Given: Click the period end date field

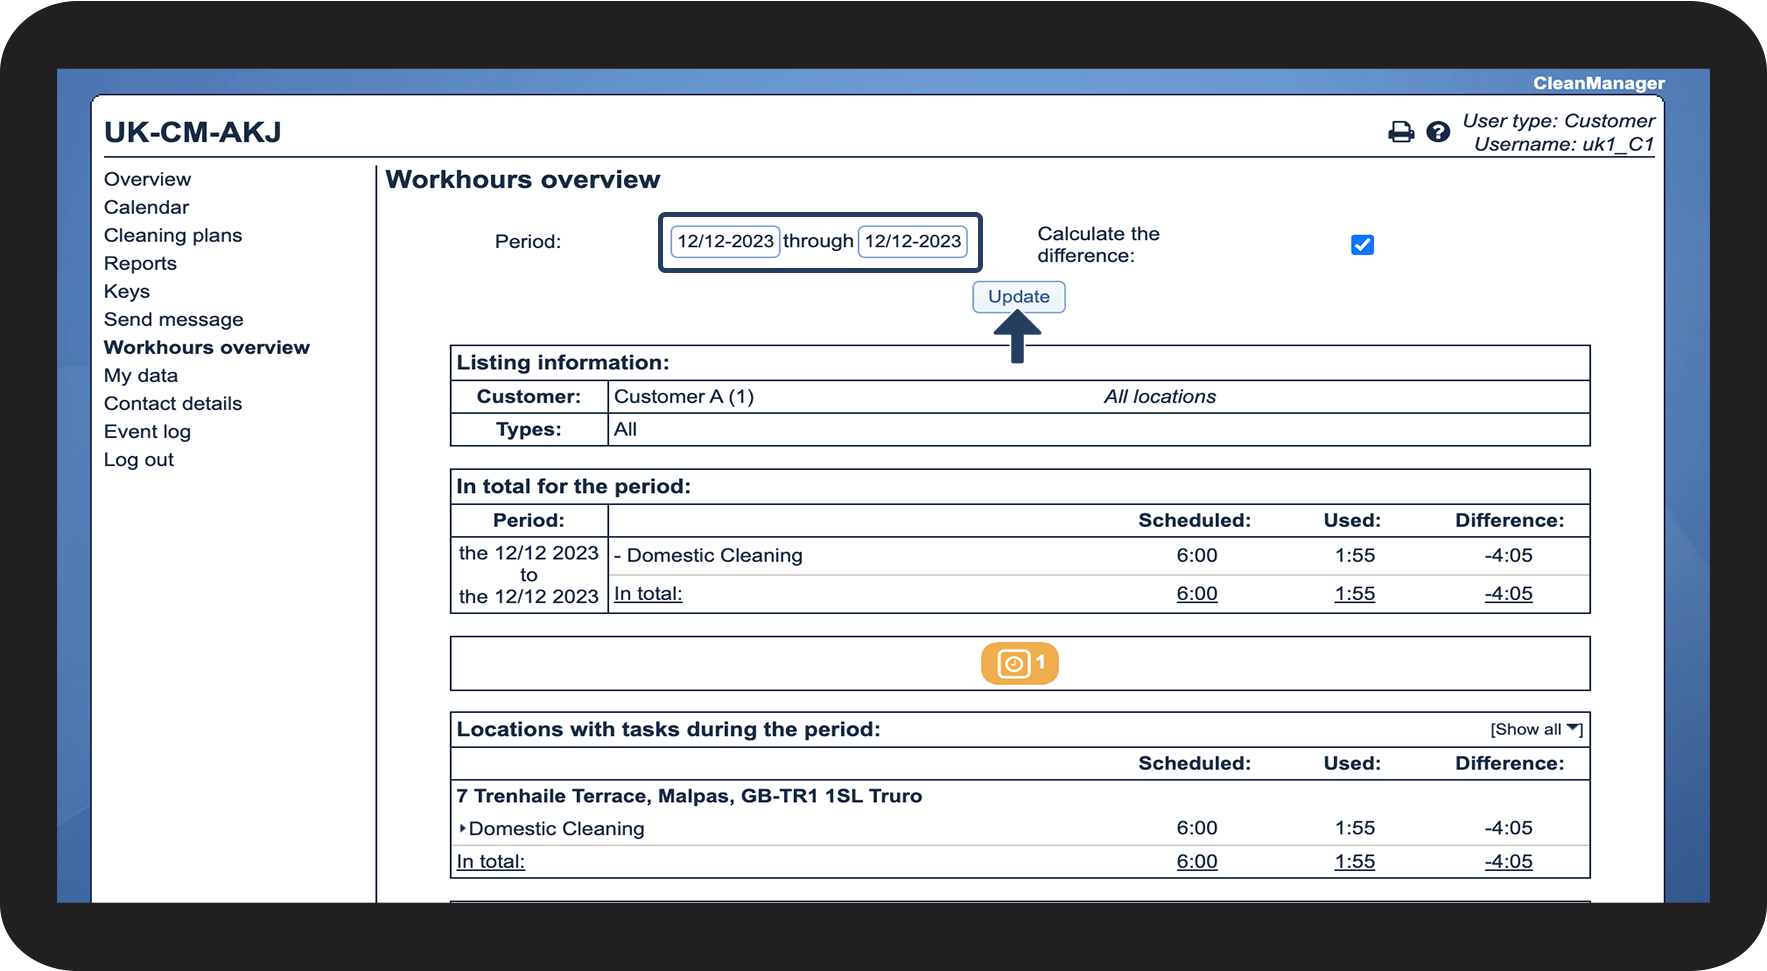Looking at the screenshot, I should pyautogui.click(x=912, y=241).
